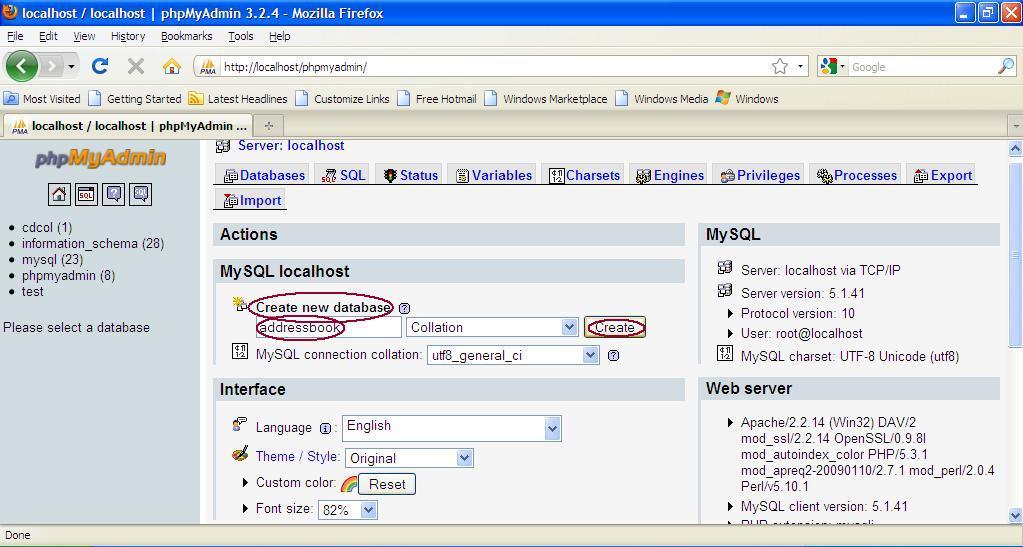Click the Language info icon
Screen dimensions: 1023x547
tap(325, 429)
